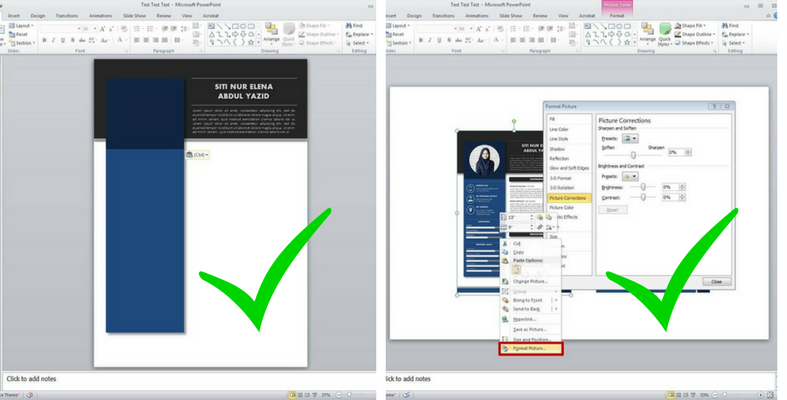Pick the star shape in the left window gallery
The image size is (787, 400).
(x=251, y=43)
